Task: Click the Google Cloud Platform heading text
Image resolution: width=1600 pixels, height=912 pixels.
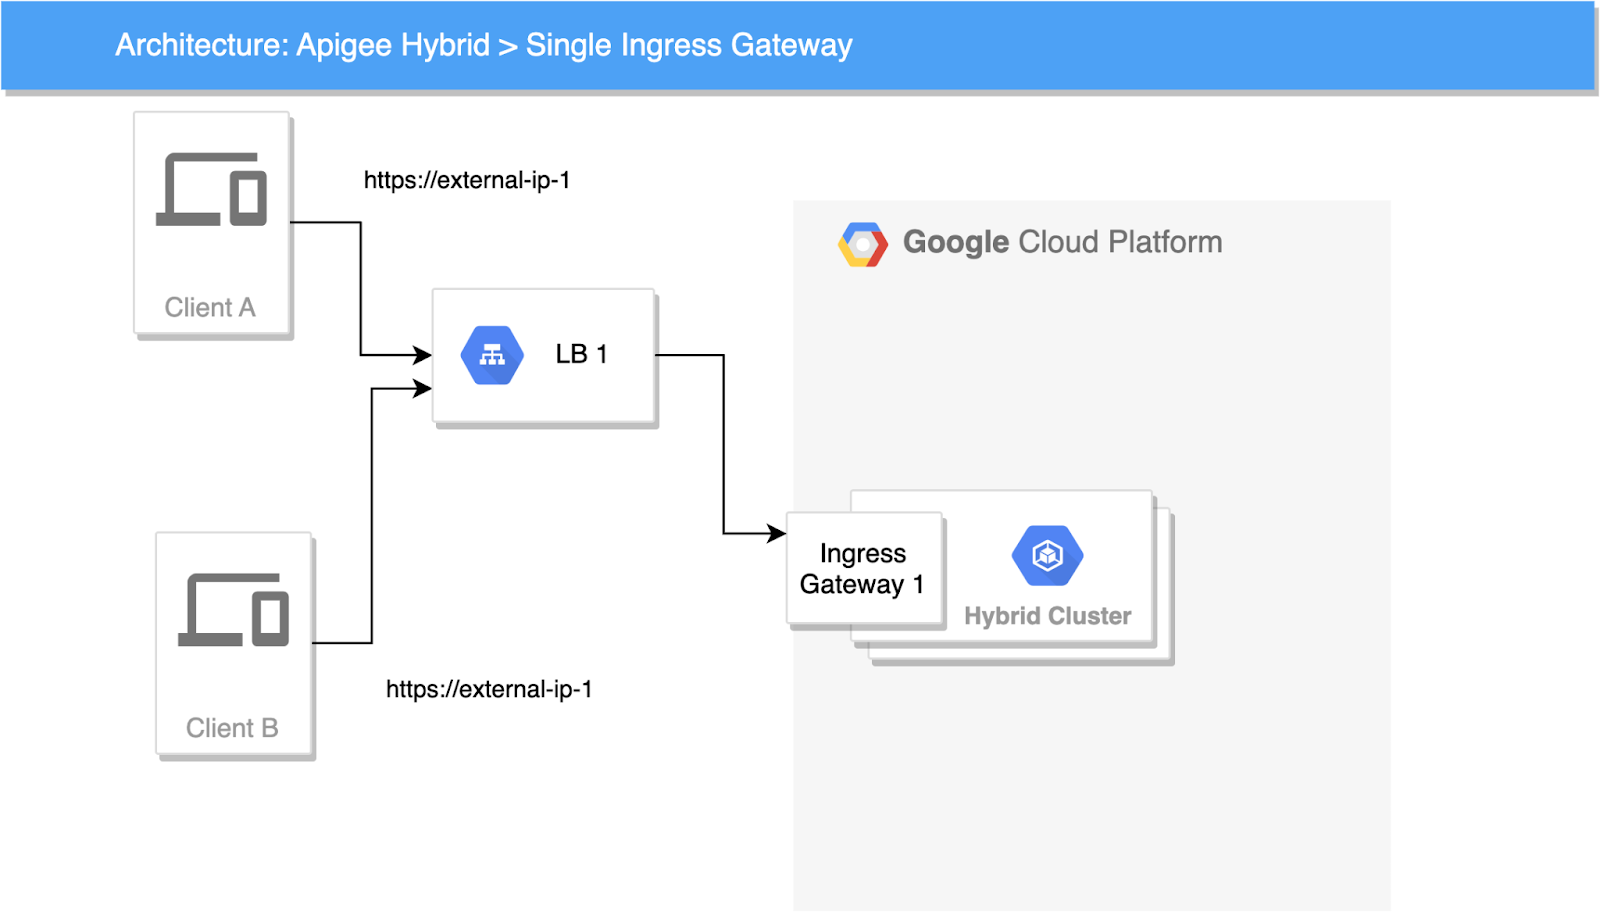Action: [1062, 242]
